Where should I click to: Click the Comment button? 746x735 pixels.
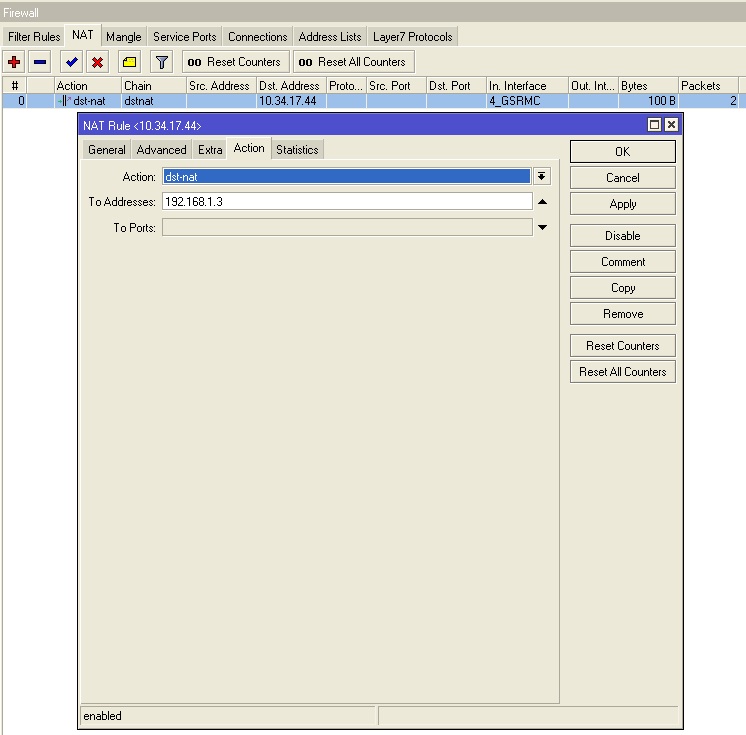click(622, 262)
